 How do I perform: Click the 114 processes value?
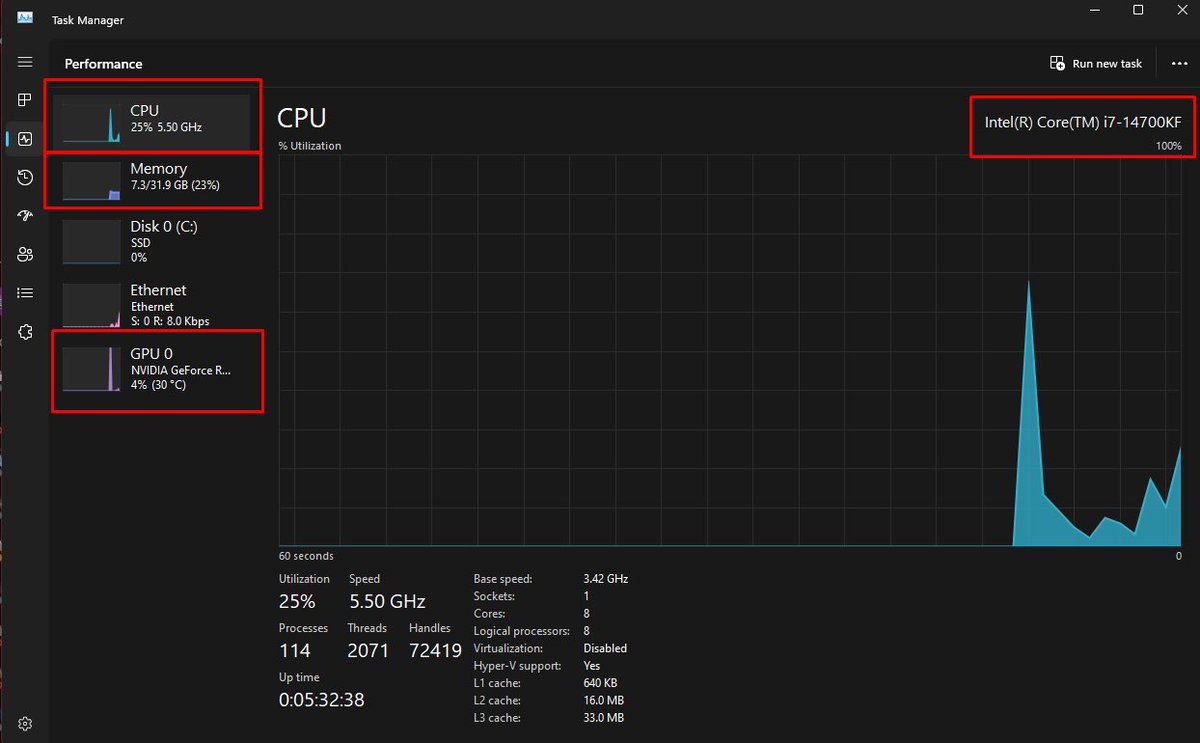[x=295, y=651]
